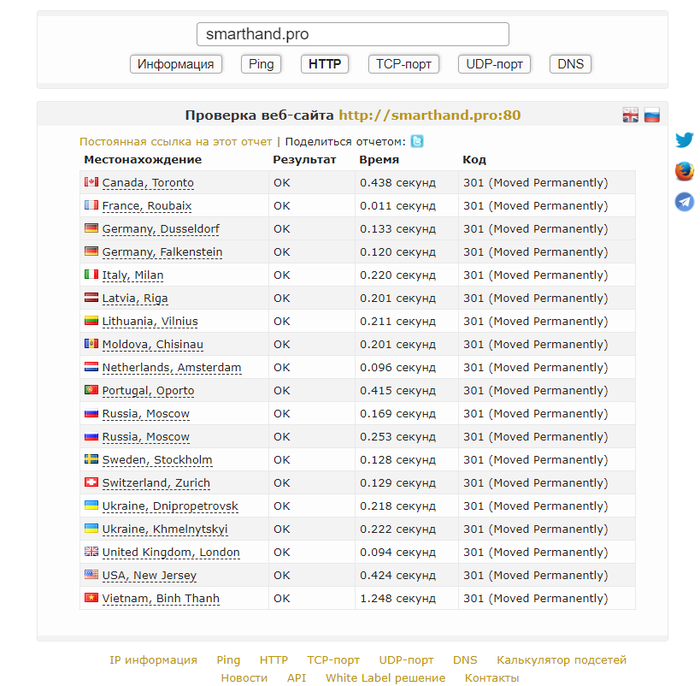Click the Italy flag icon
The height and width of the screenshot is (686, 700).
[x=91, y=274]
